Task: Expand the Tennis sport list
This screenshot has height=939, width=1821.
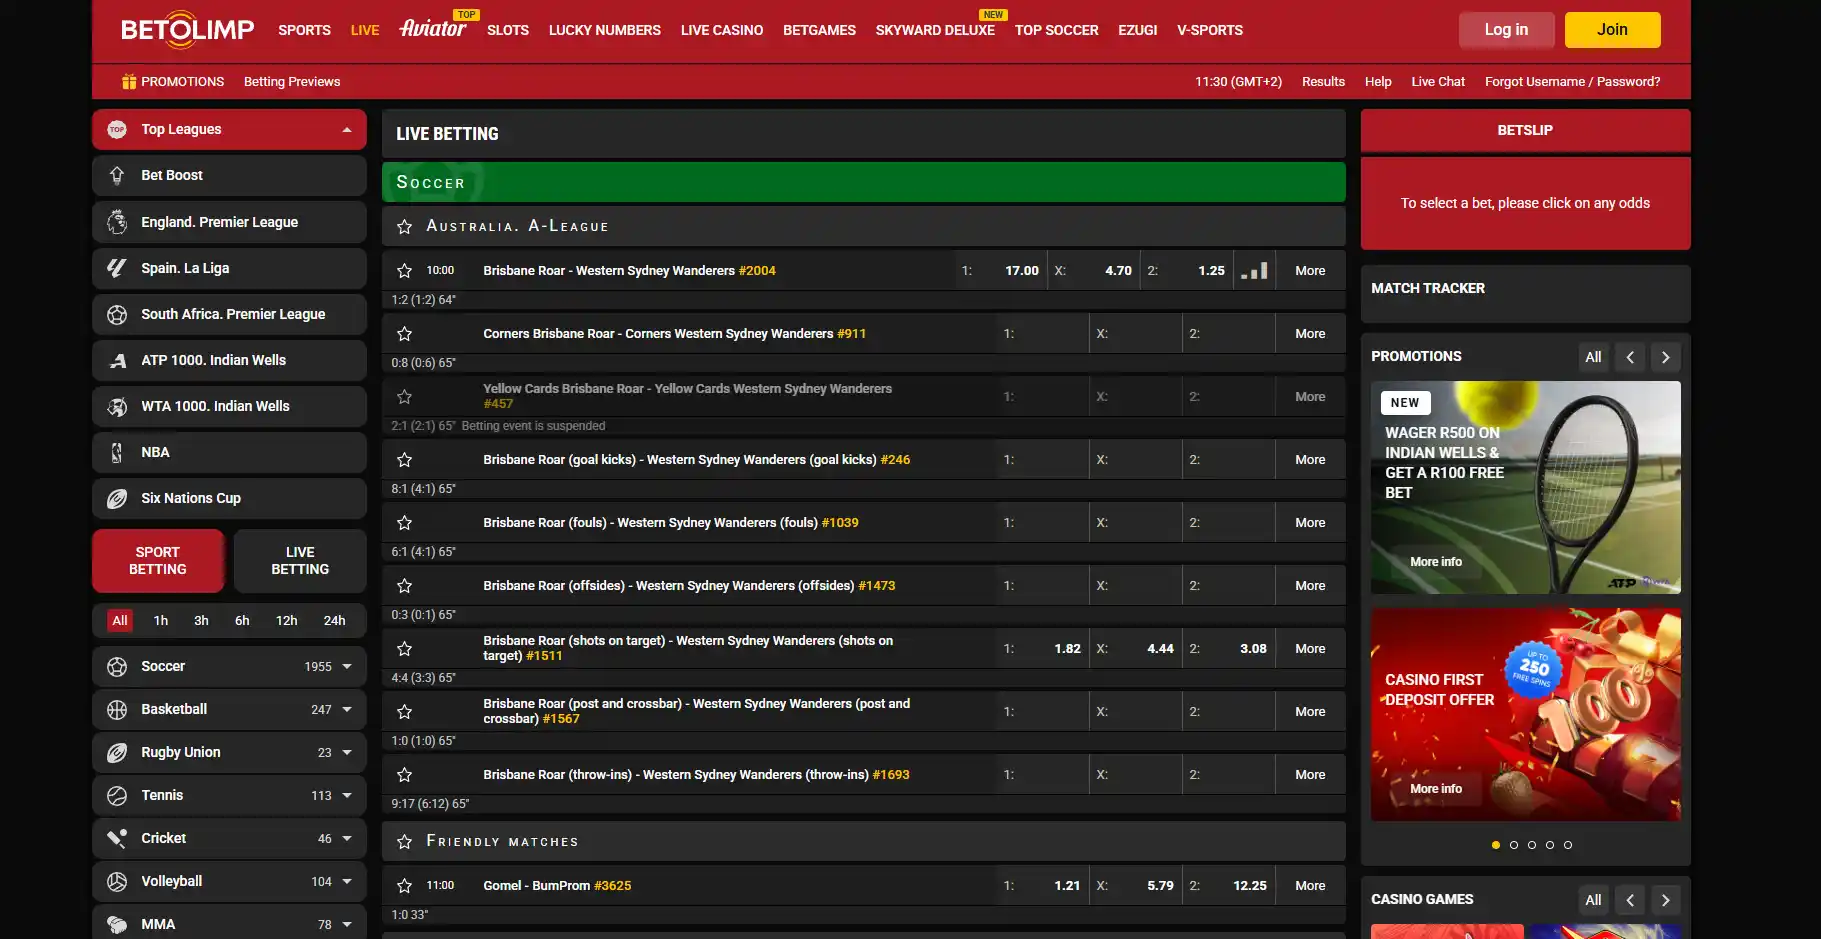Action: click(347, 796)
